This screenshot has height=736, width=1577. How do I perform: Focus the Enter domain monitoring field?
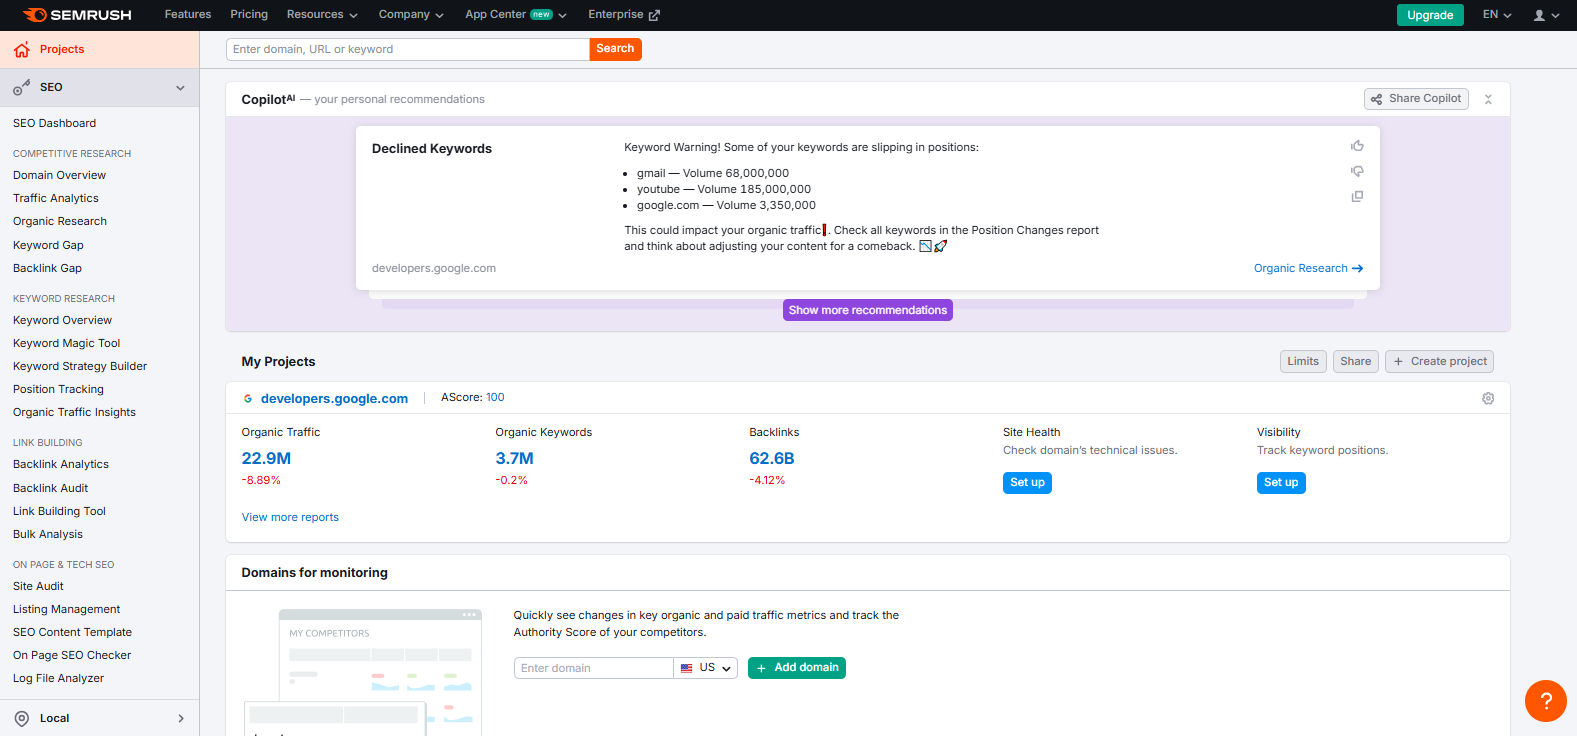(x=594, y=668)
